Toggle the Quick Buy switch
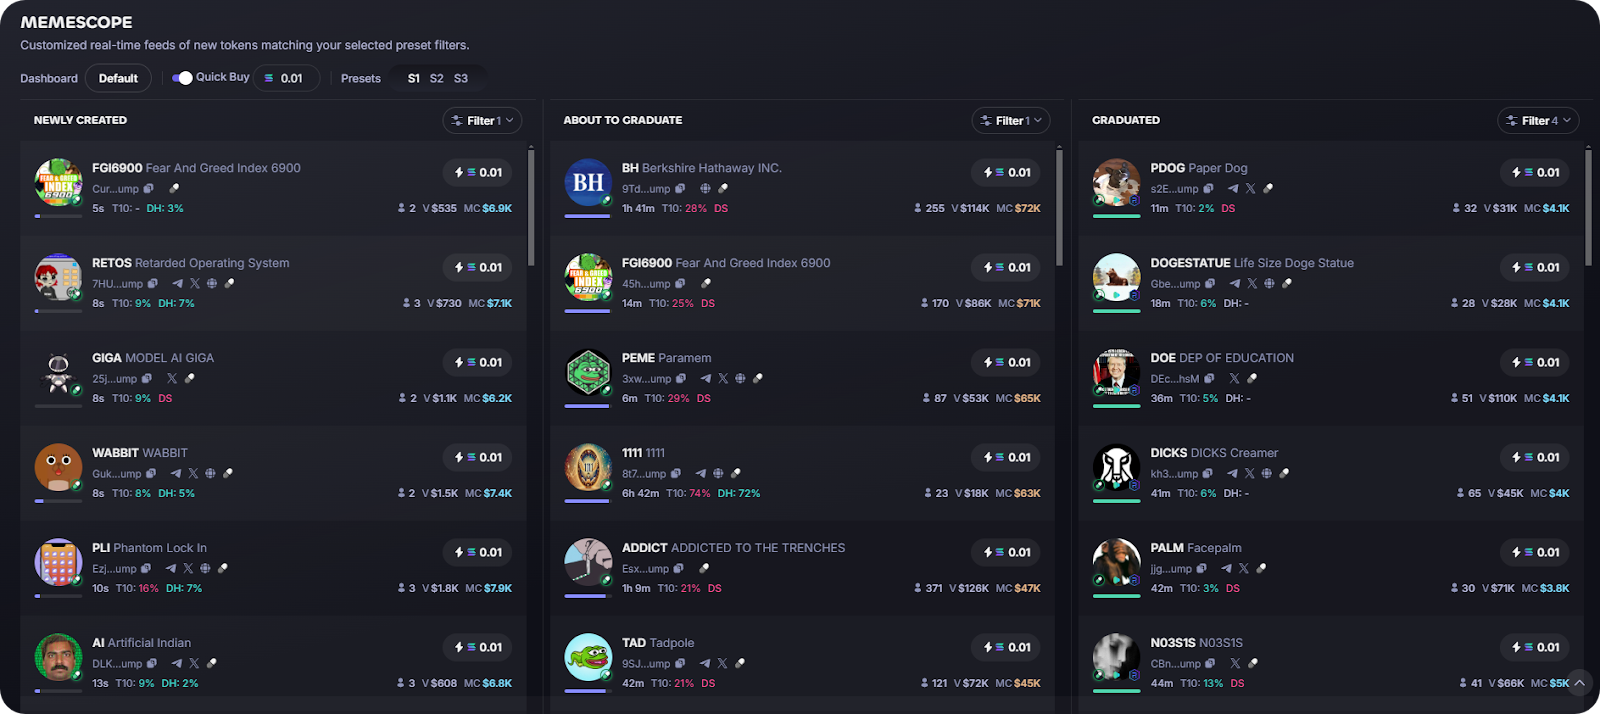 point(182,78)
